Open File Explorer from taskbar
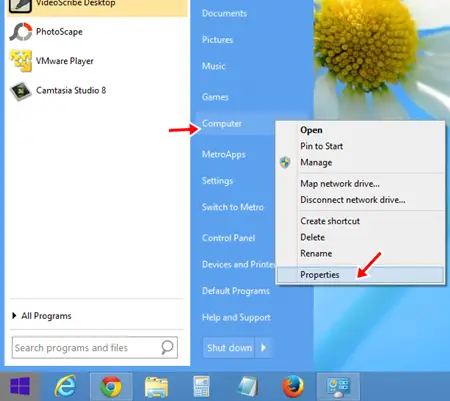 (x=156, y=387)
